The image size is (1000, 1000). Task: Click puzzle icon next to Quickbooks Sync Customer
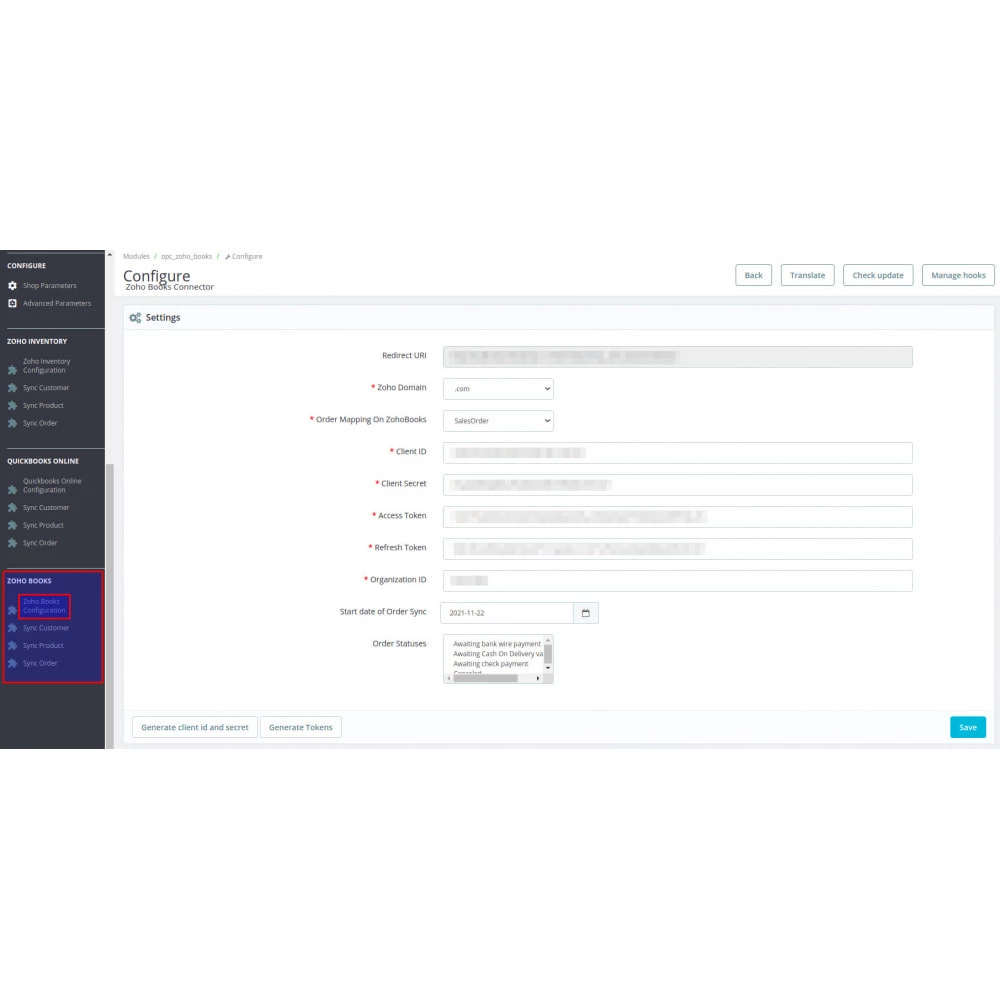pyautogui.click(x=12, y=508)
